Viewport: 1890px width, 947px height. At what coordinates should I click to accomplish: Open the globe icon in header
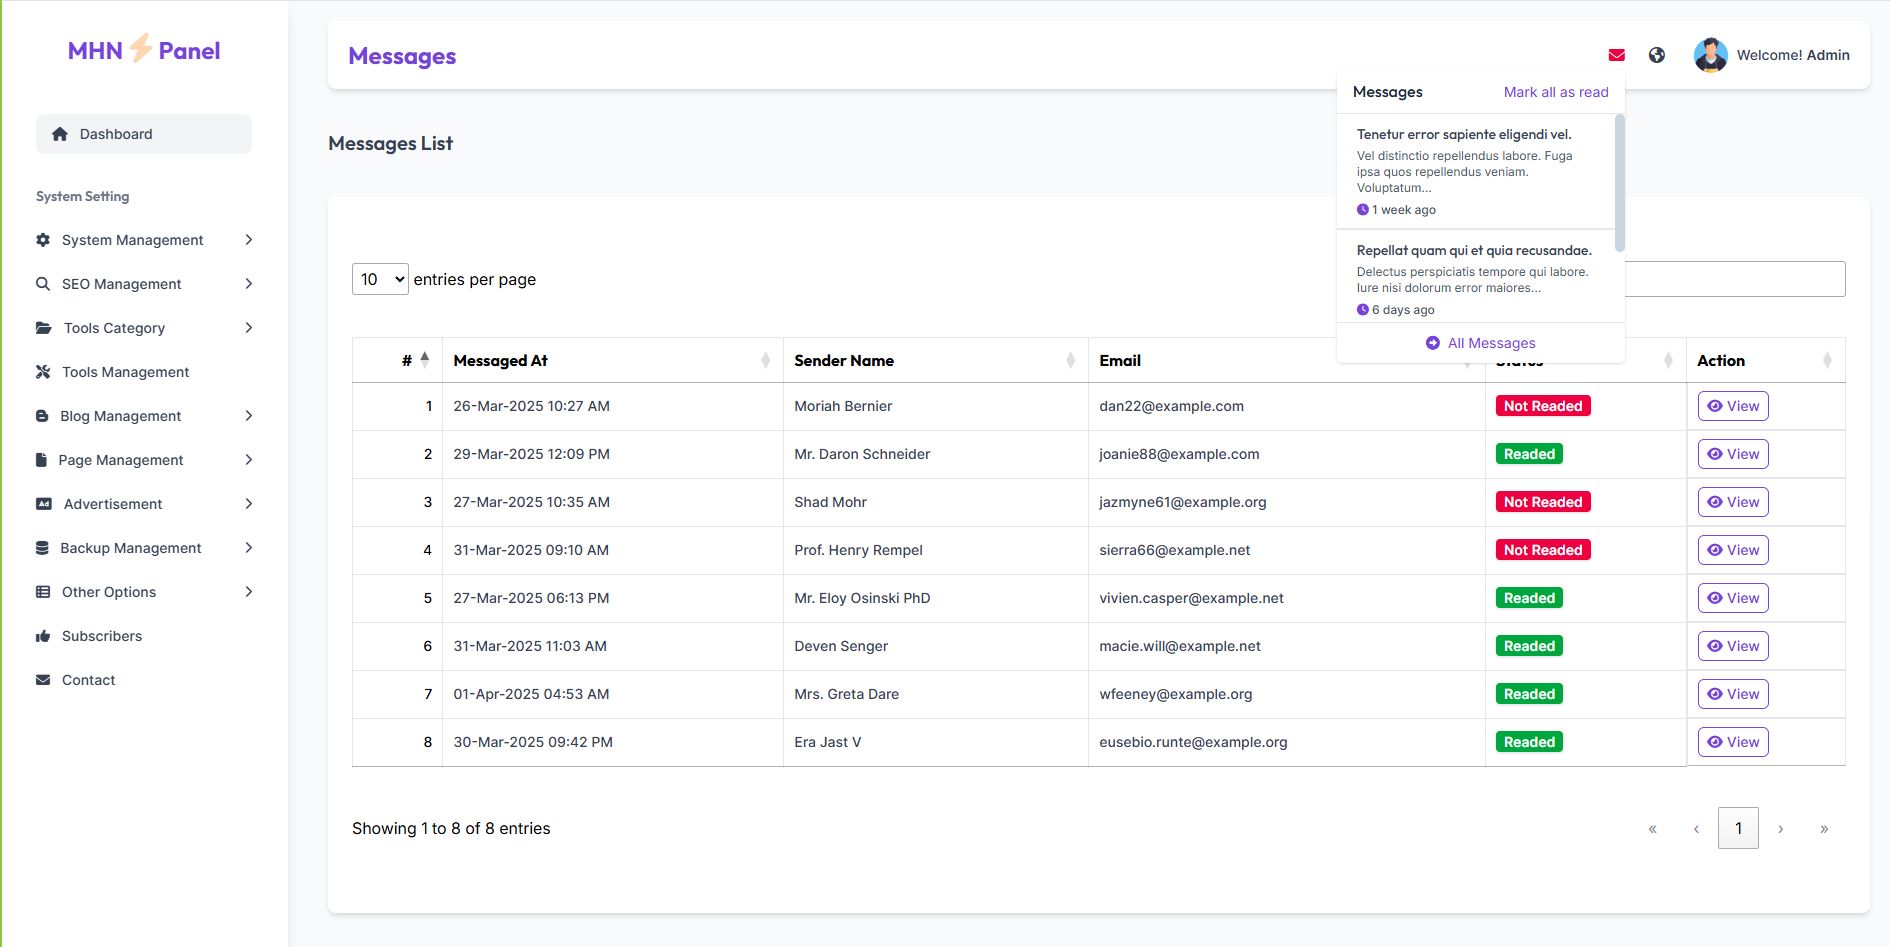tap(1657, 55)
